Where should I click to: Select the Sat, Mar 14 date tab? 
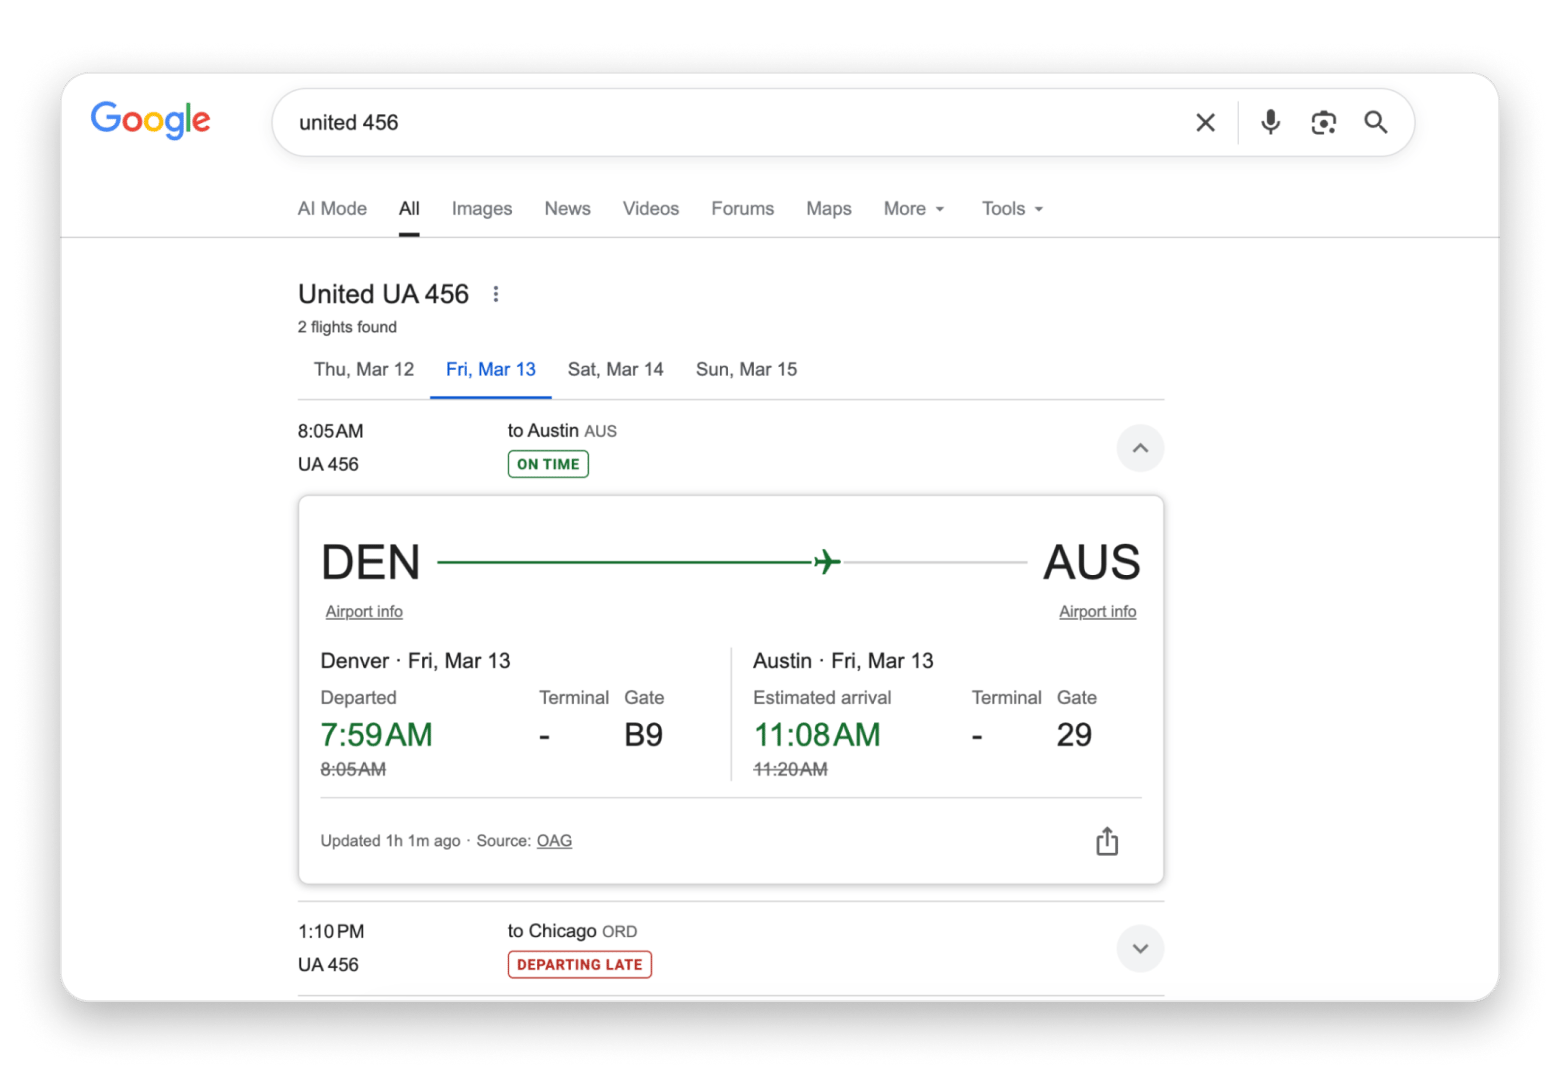[615, 369]
